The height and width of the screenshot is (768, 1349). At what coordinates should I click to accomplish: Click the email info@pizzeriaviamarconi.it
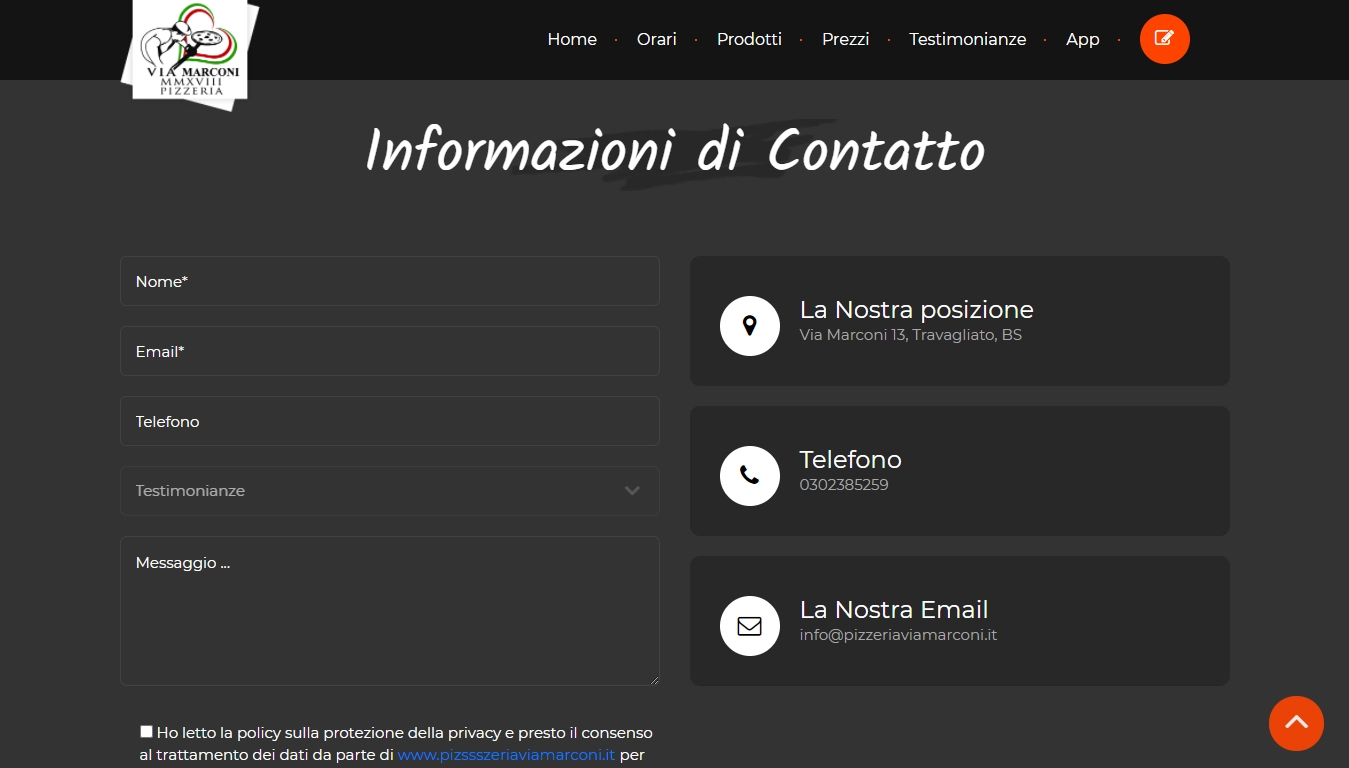coord(898,635)
